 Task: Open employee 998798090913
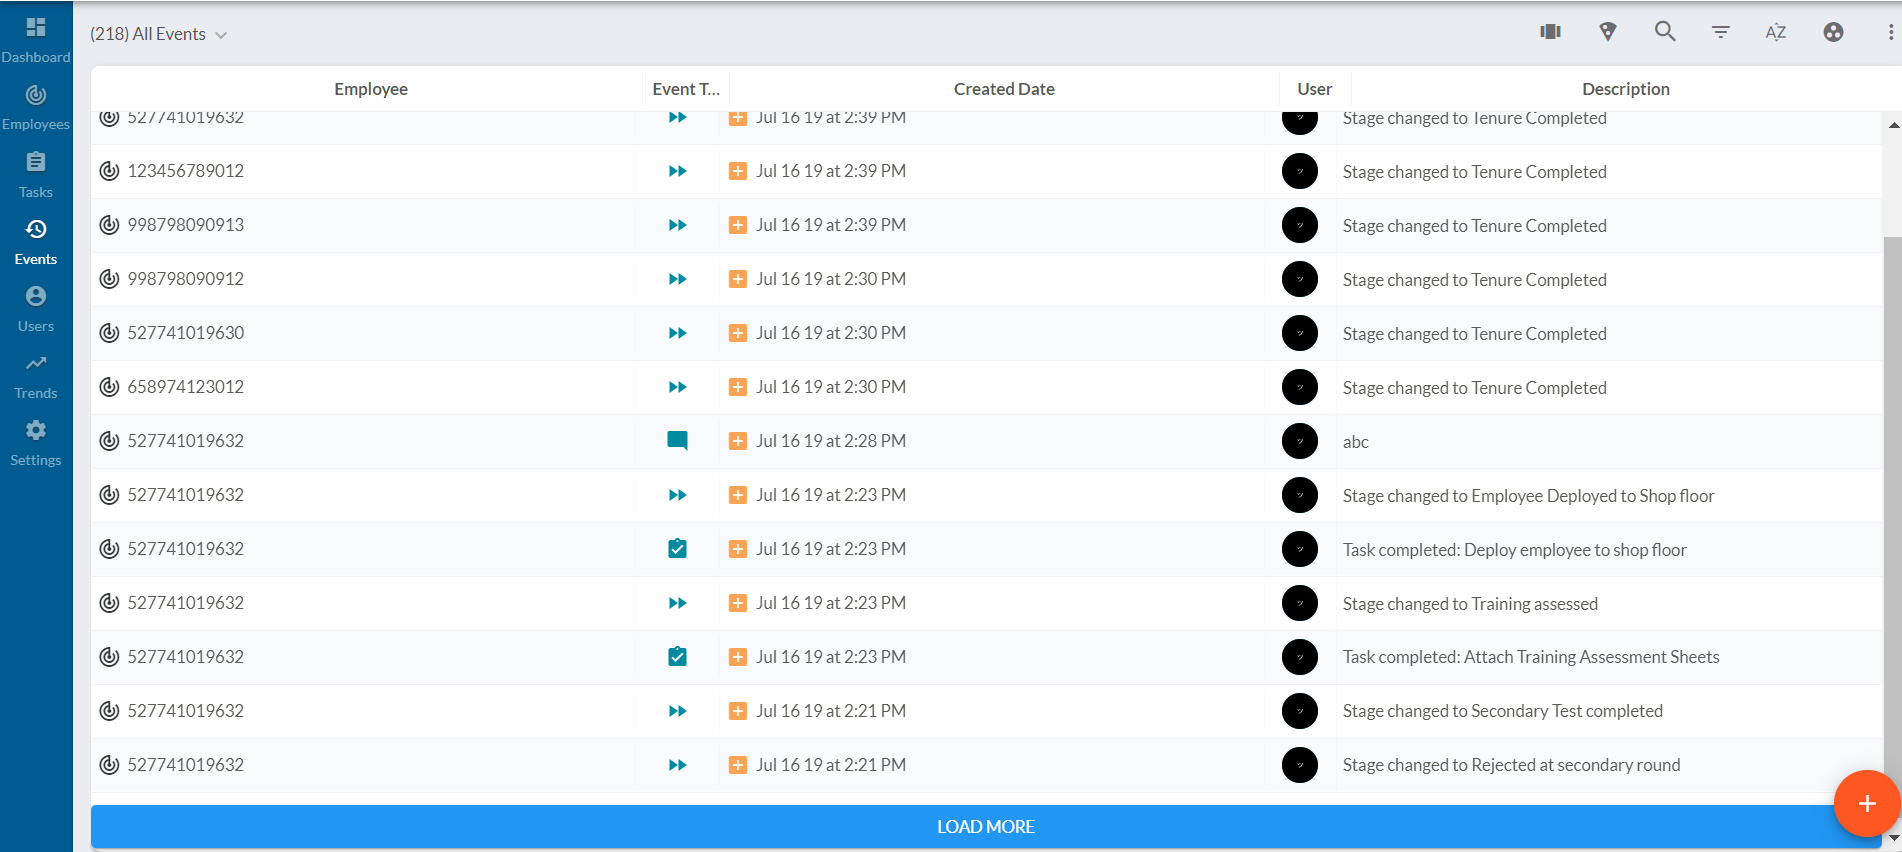[x=185, y=225]
